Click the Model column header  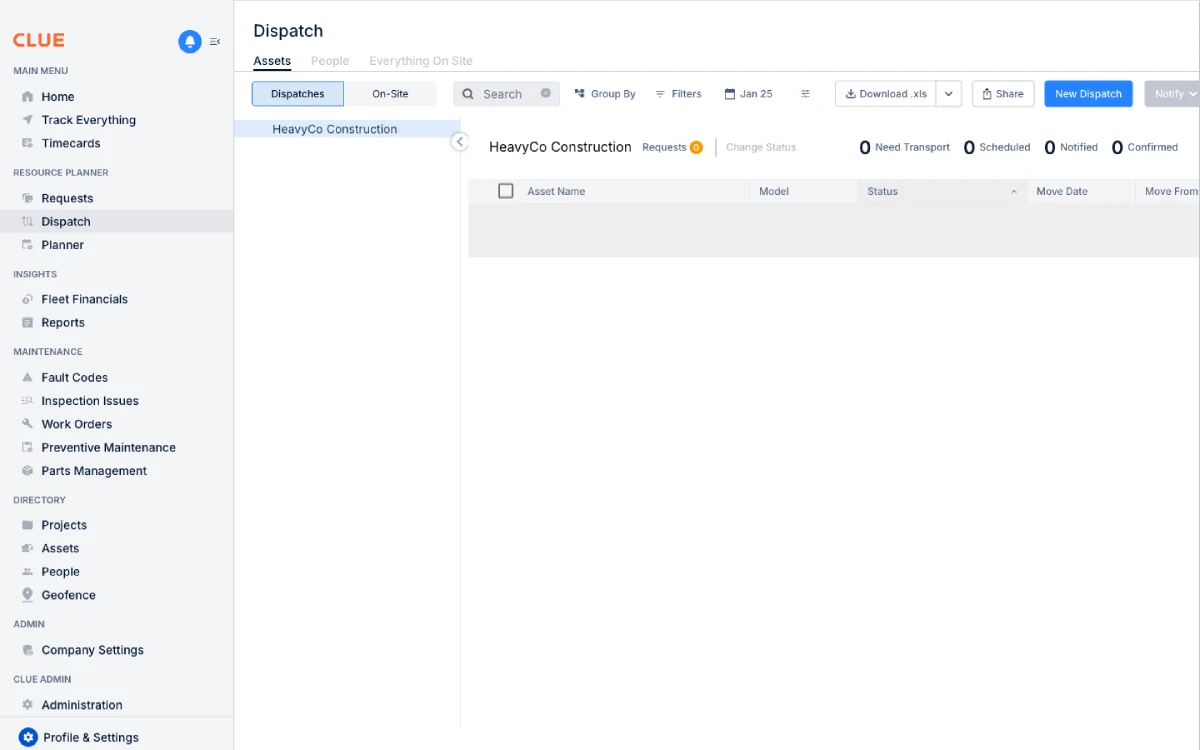click(x=774, y=191)
